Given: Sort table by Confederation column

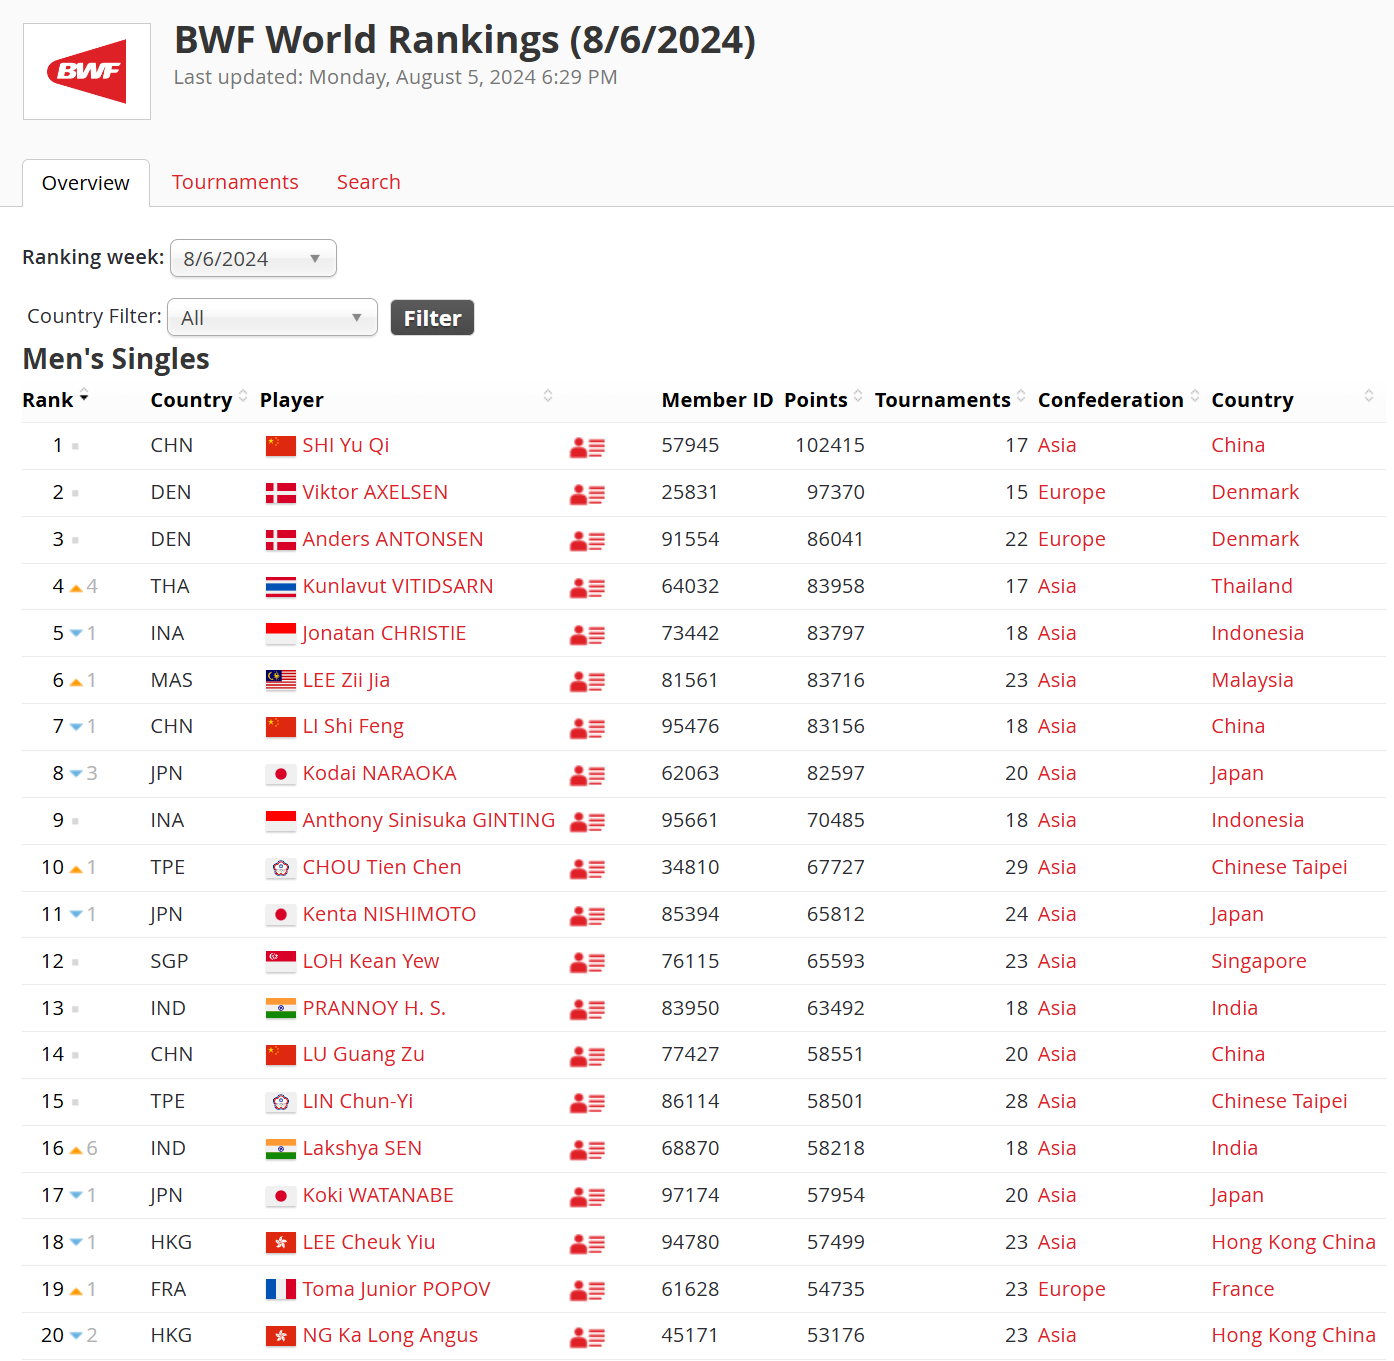Looking at the screenshot, I should tap(1118, 400).
